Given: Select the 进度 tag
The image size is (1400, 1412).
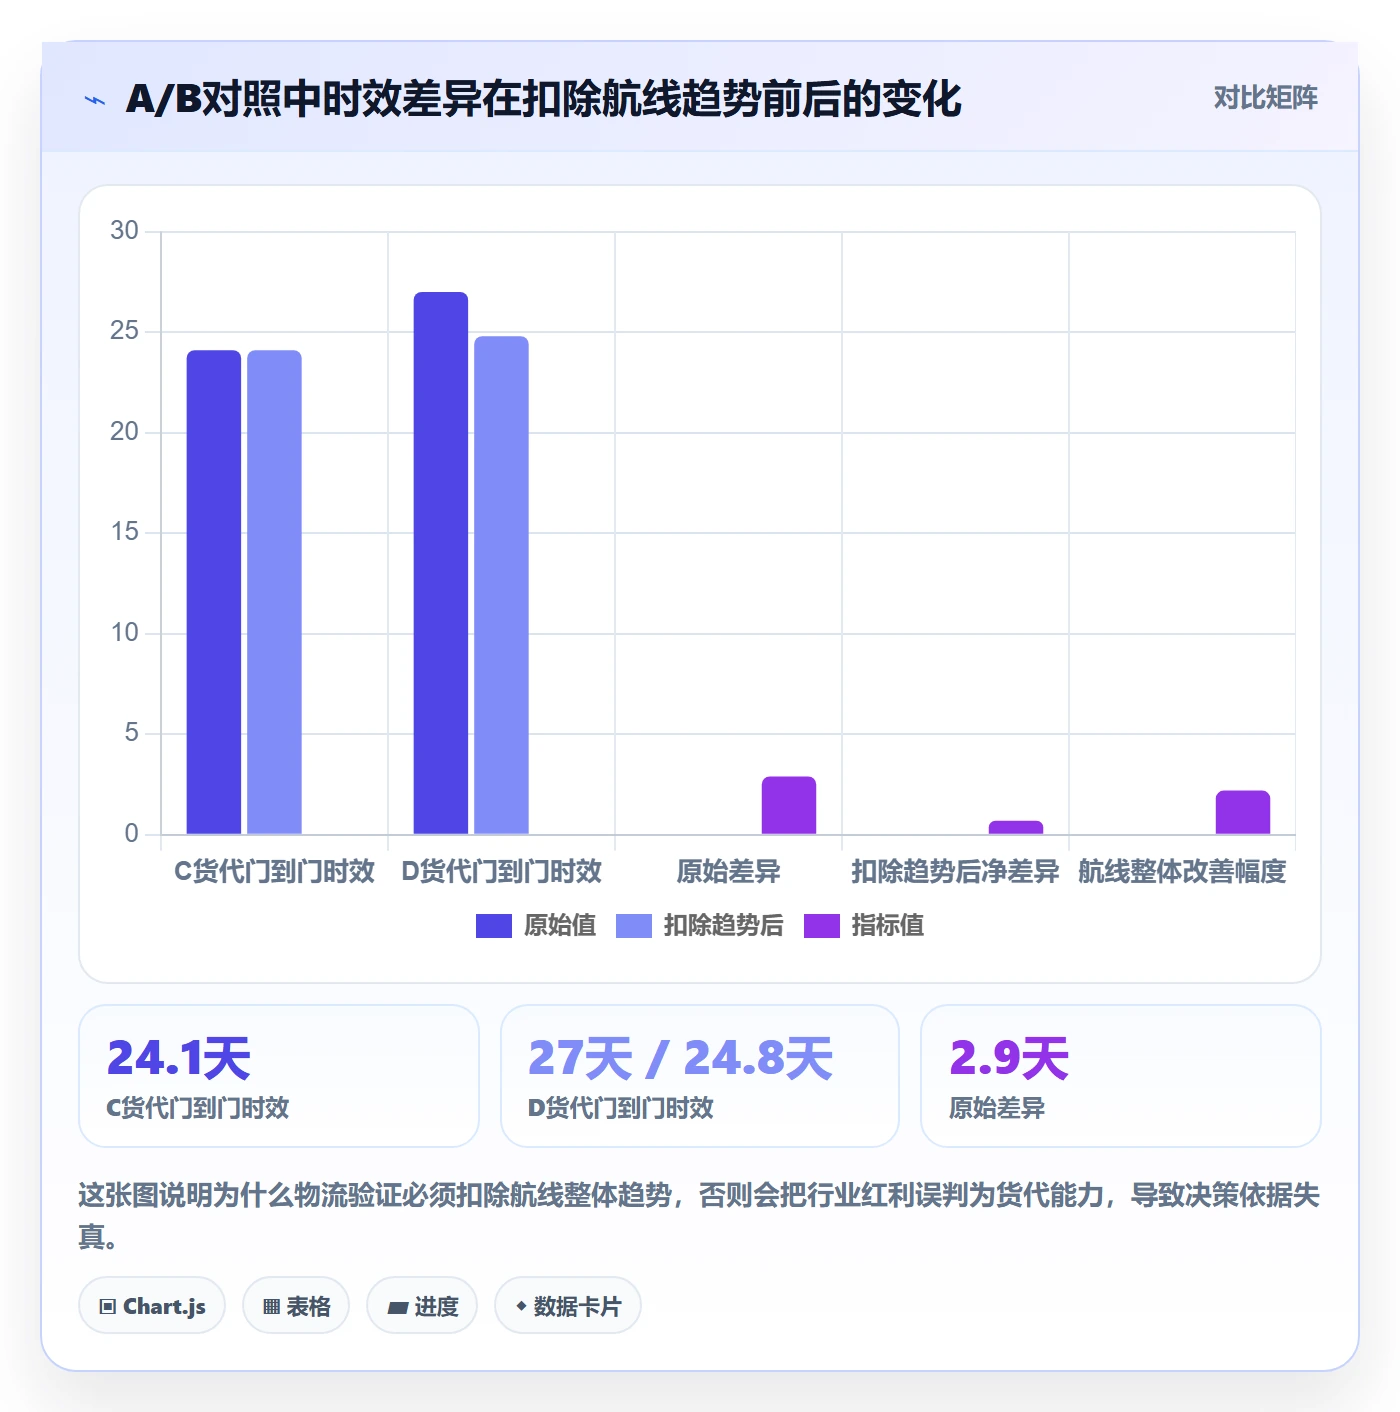Looking at the screenshot, I should click(x=422, y=1306).
